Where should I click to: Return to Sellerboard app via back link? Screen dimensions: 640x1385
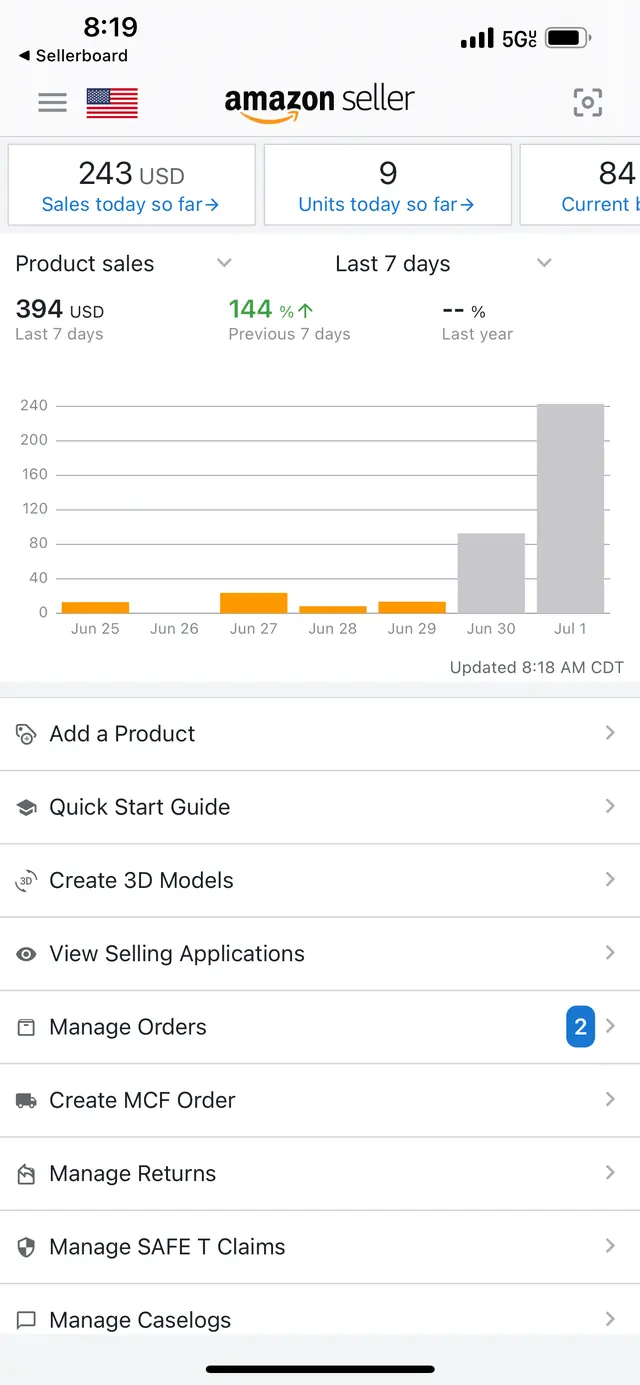[73, 56]
